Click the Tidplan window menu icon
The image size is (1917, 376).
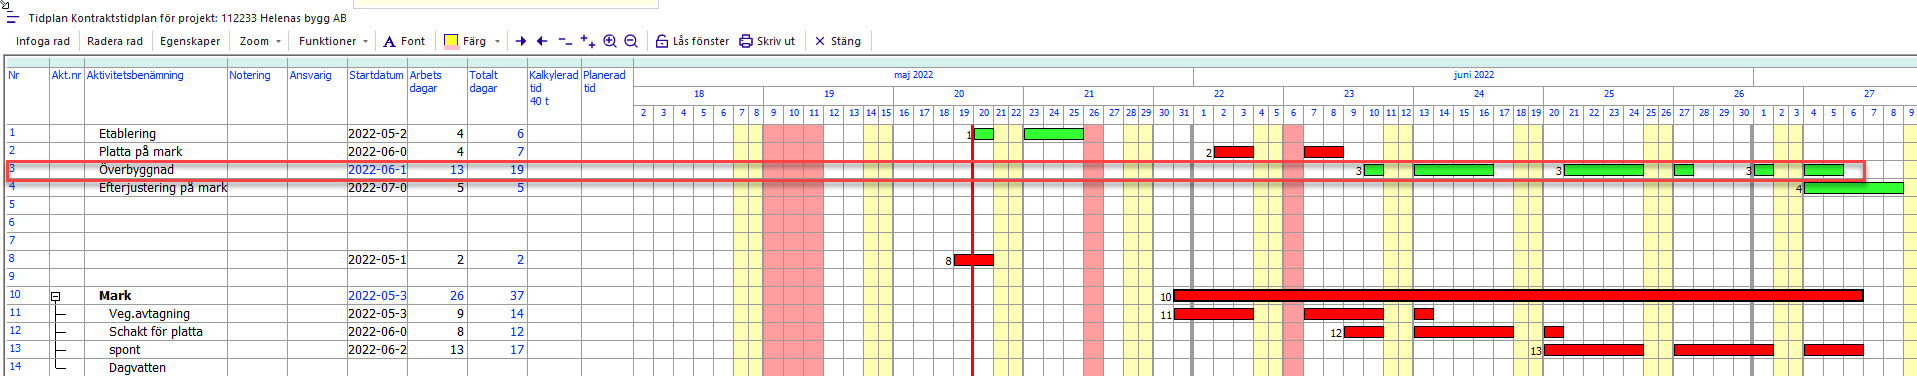13,18
